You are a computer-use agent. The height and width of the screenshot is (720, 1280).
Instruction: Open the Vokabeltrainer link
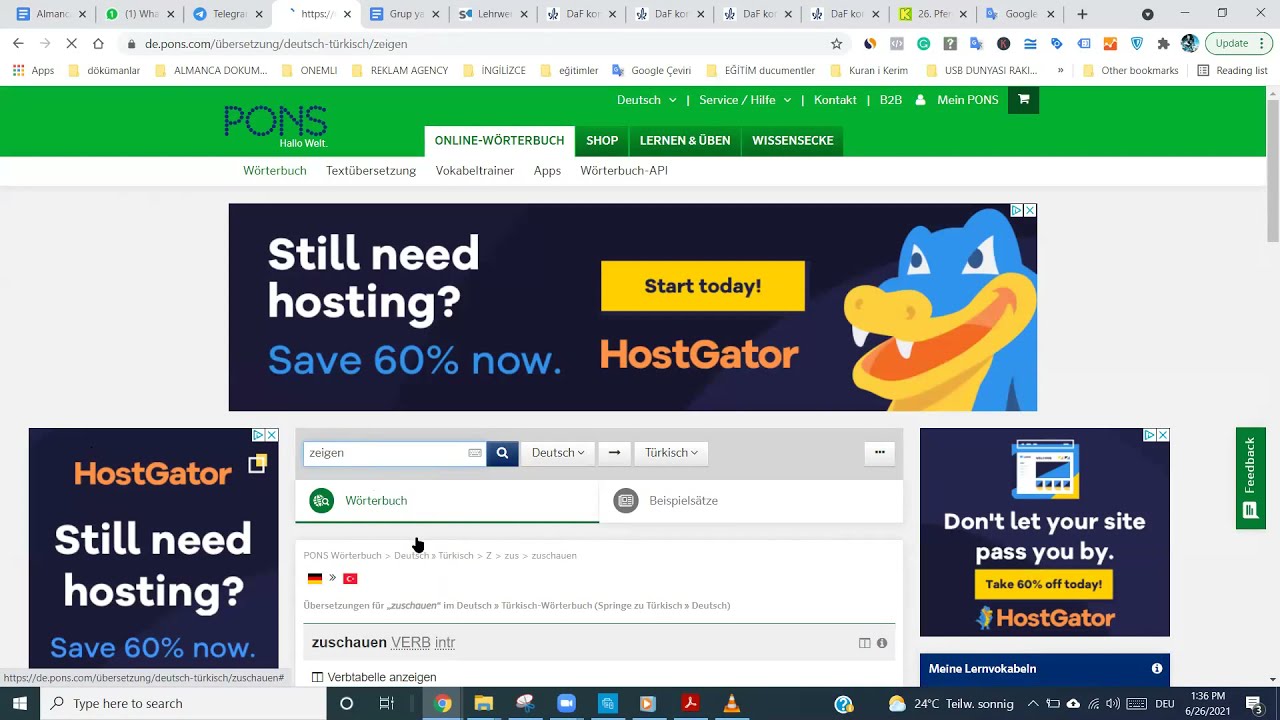(475, 171)
